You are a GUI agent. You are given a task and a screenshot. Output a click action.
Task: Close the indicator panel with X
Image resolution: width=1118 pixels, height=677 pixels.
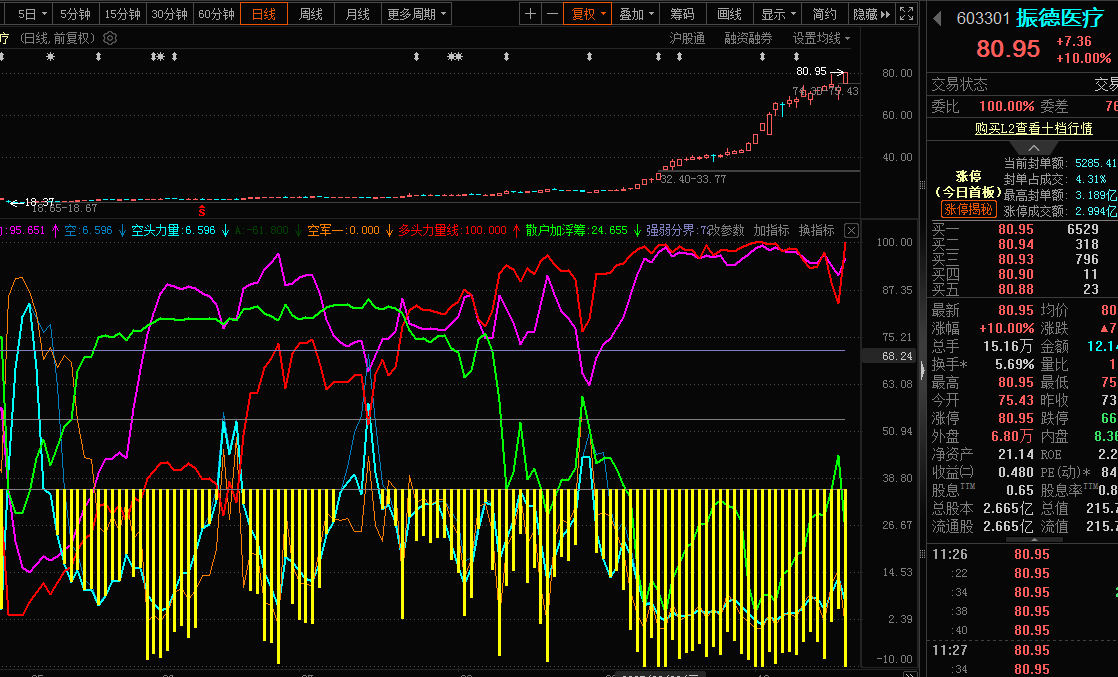click(x=851, y=230)
